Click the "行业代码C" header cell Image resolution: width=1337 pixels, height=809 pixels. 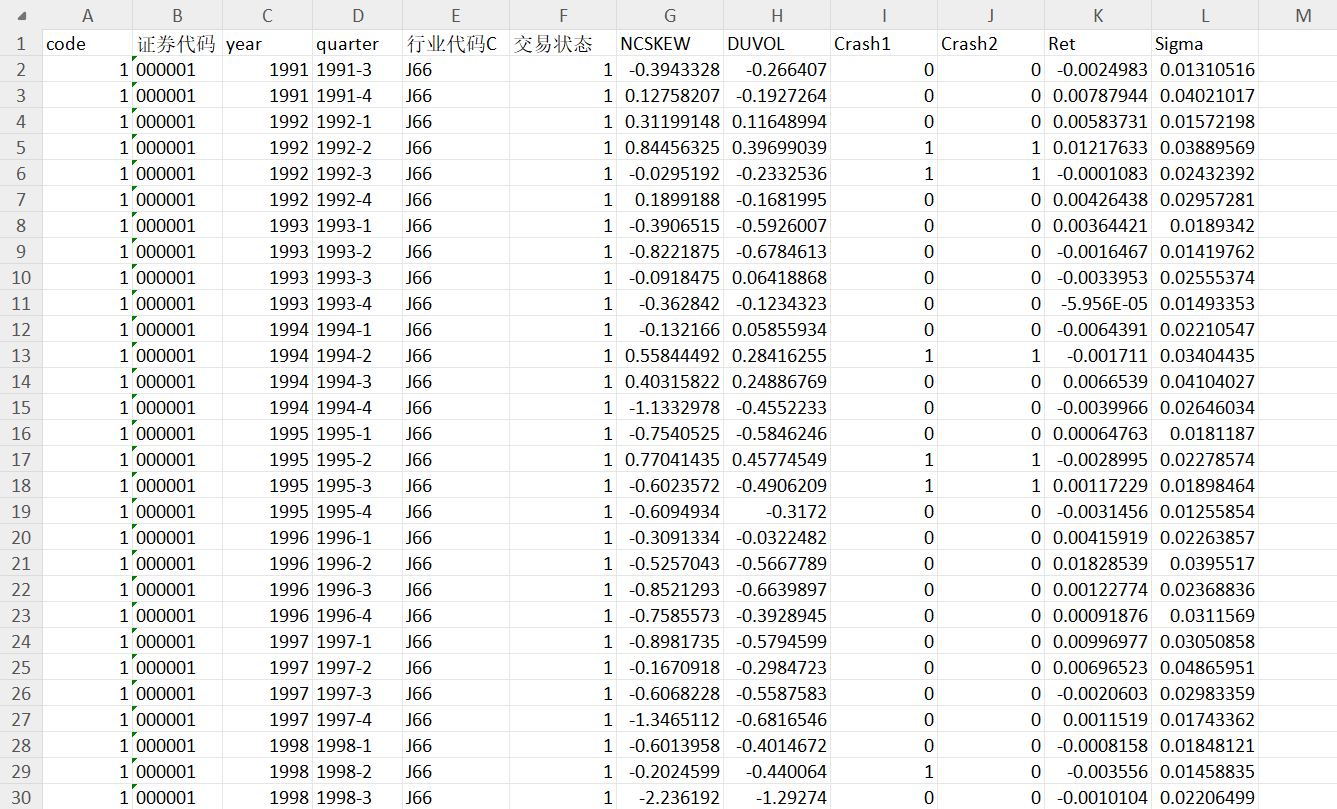click(x=456, y=44)
